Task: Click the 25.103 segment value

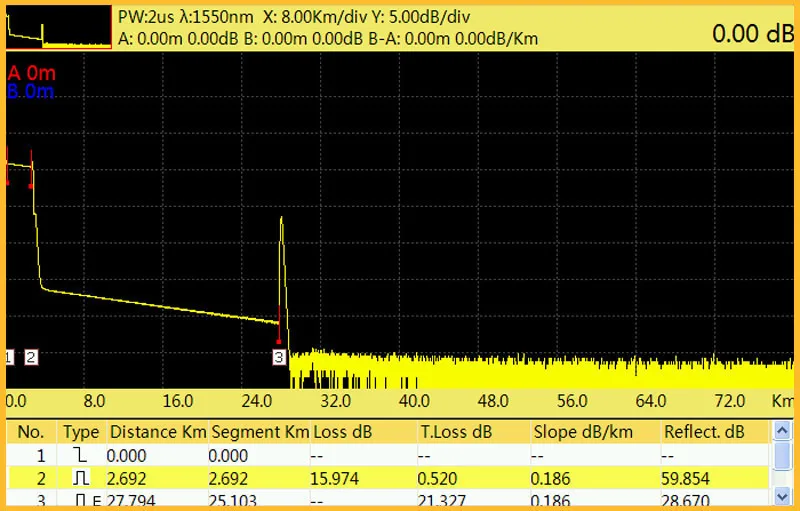Action: tap(233, 500)
